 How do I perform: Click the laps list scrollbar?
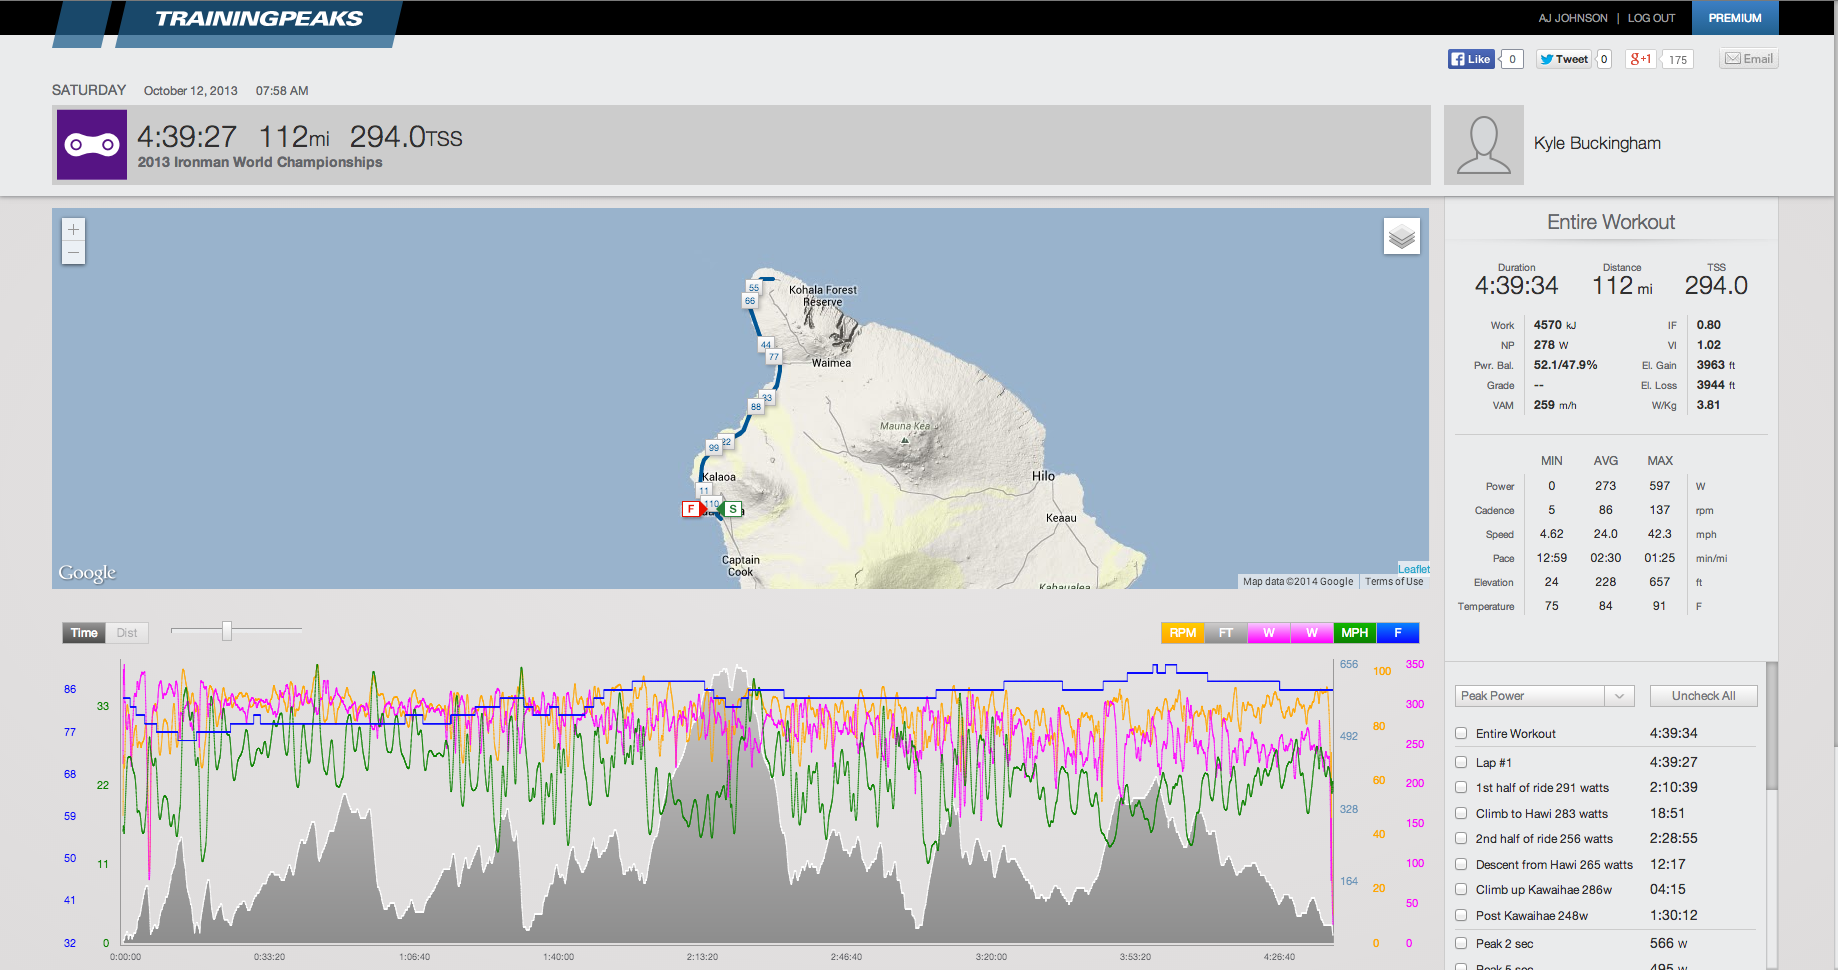[x=1772, y=725]
